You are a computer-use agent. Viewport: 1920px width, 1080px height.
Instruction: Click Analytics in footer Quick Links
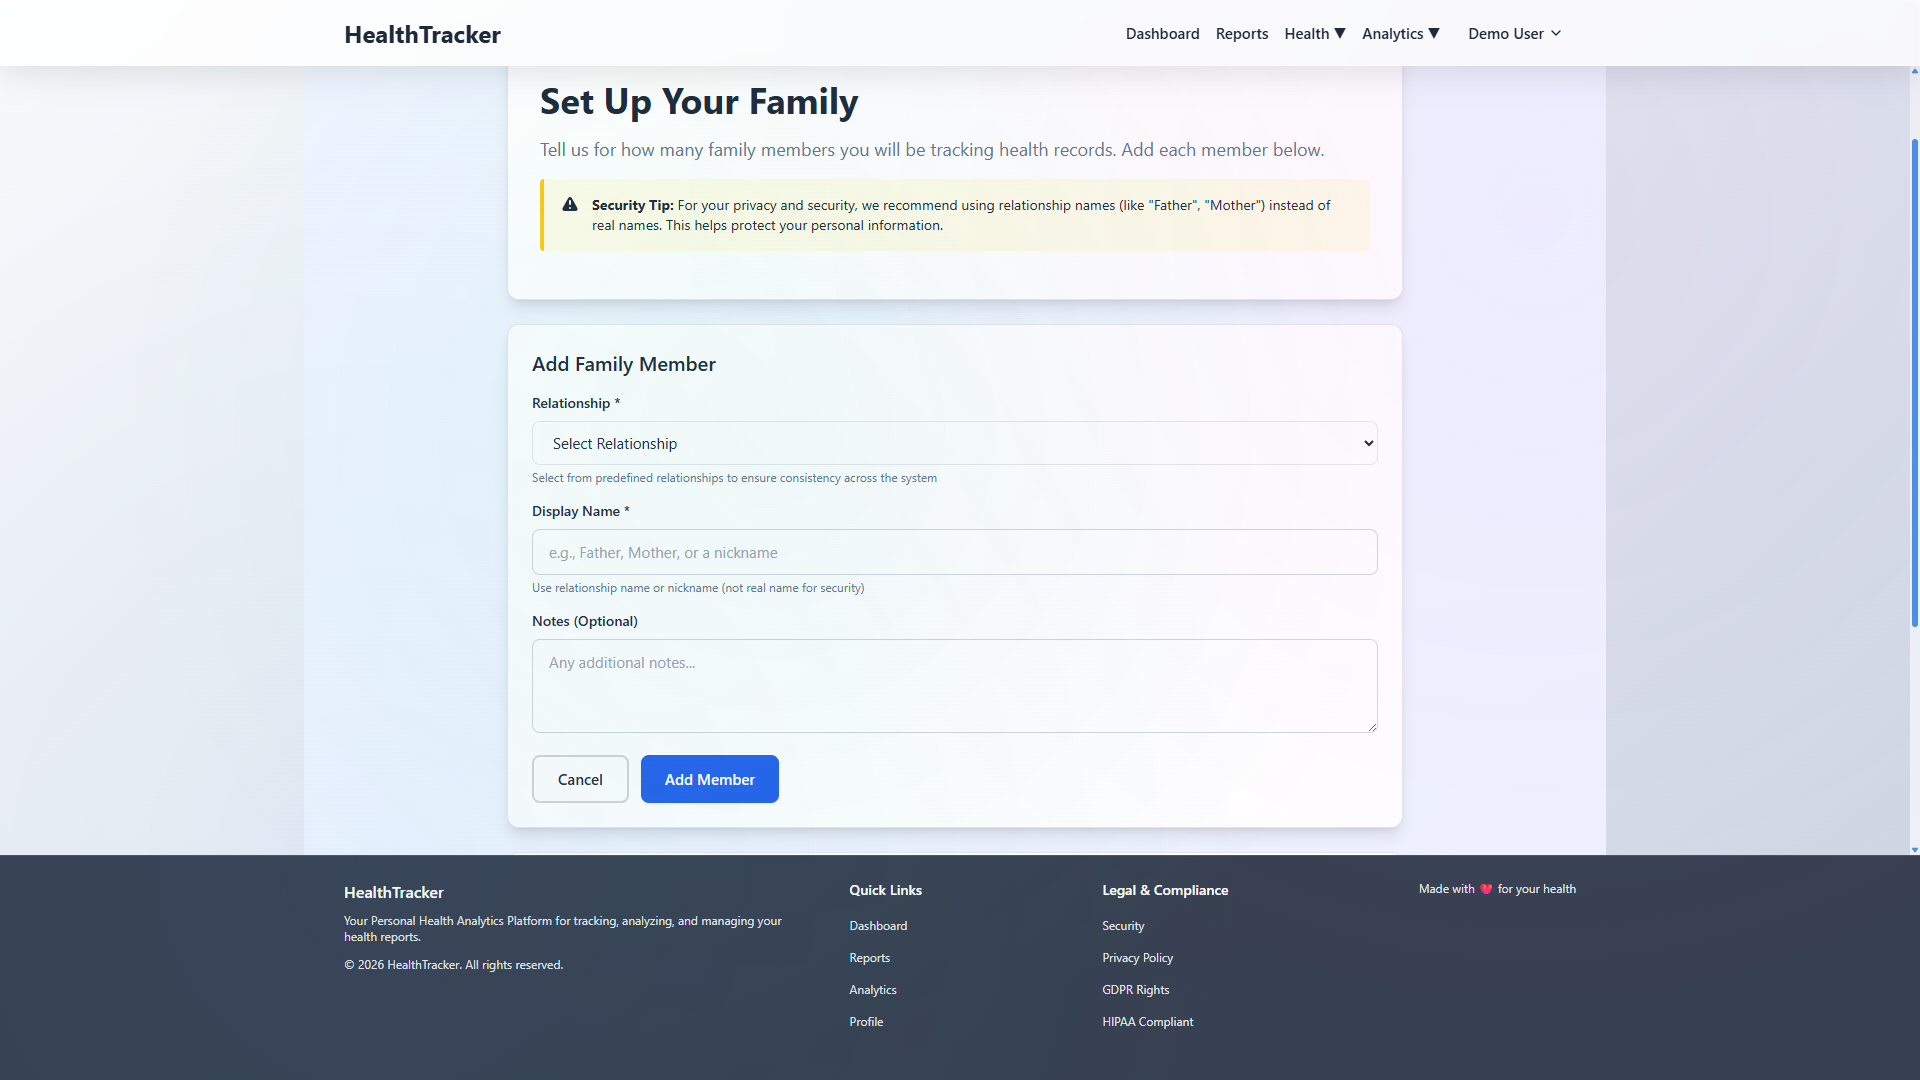(x=872, y=990)
